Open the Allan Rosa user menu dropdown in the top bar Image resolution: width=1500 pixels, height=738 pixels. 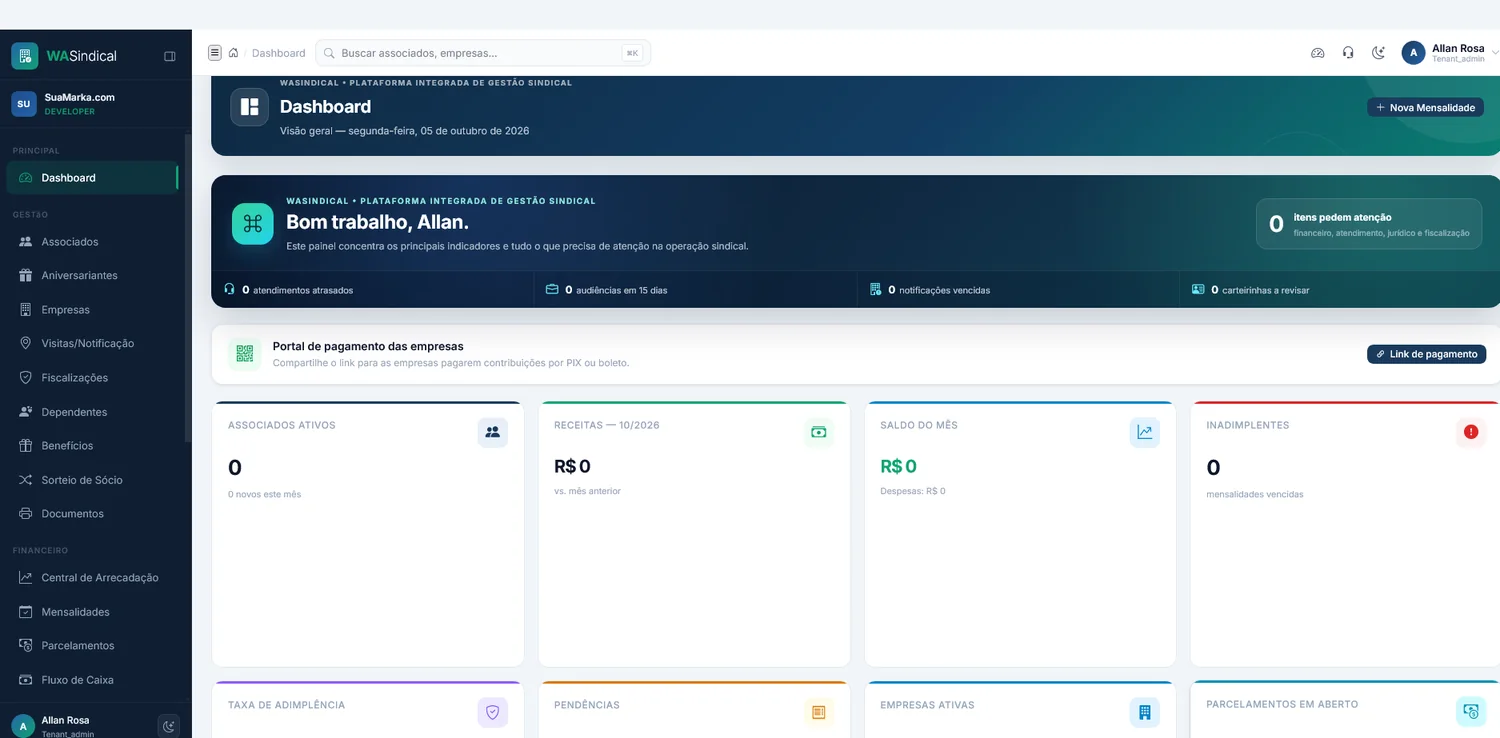pos(1450,53)
